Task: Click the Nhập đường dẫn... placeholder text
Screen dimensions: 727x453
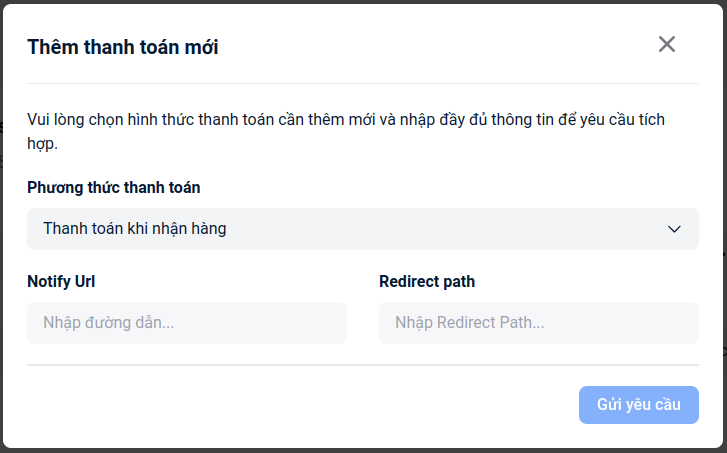Action: [x=109, y=323]
